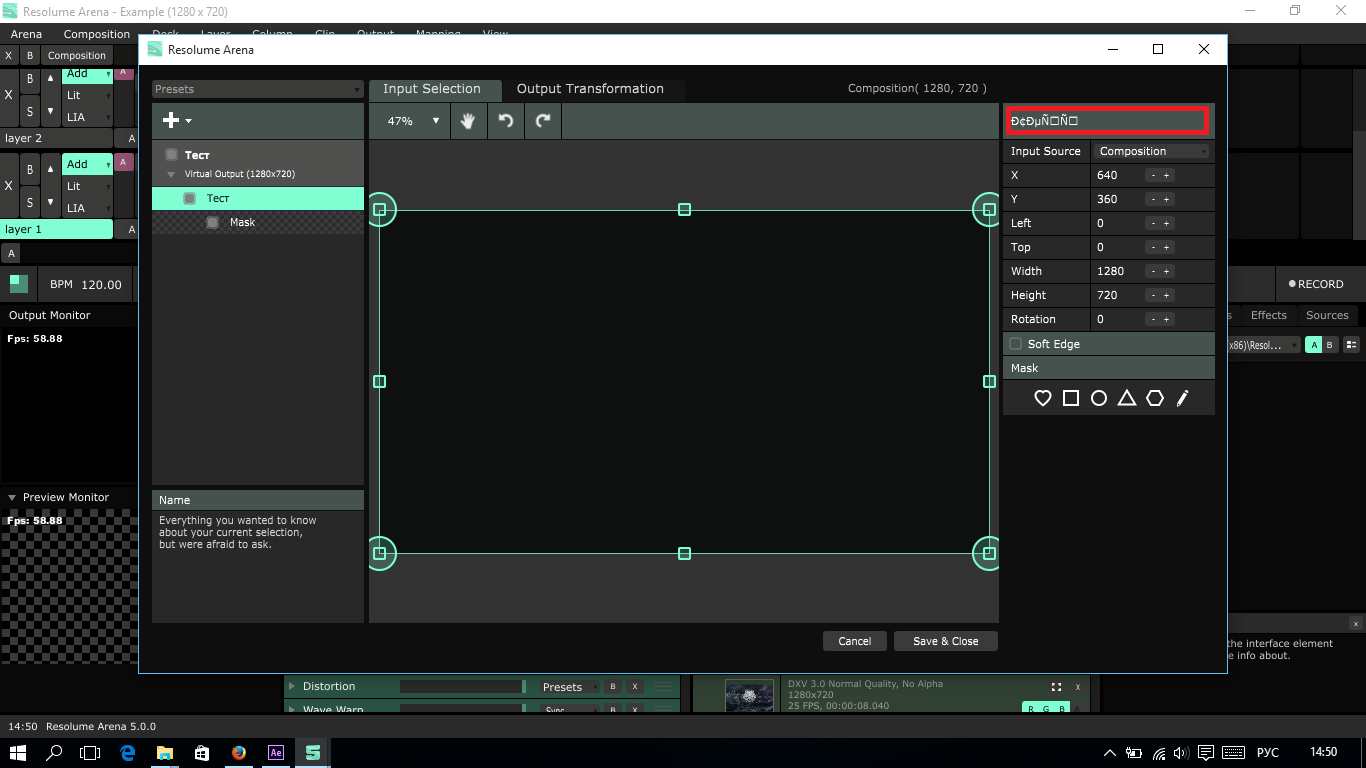Enable the Soft Edge checkbox

coord(1016,344)
